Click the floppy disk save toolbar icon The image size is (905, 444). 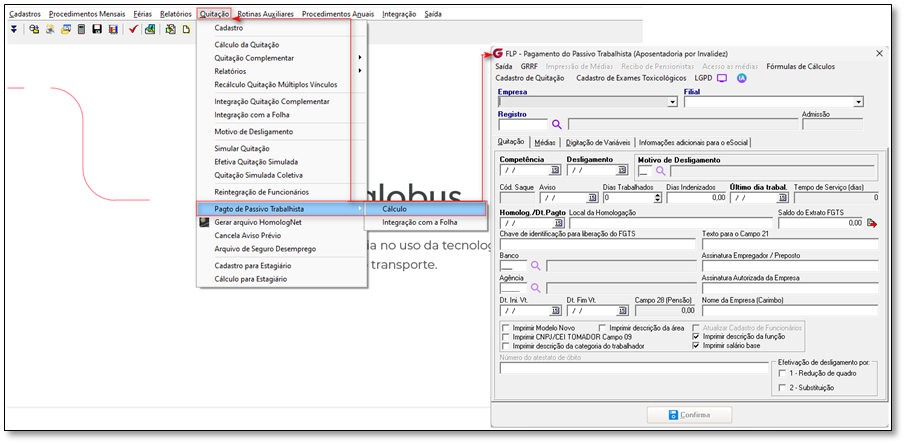point(97,29)
